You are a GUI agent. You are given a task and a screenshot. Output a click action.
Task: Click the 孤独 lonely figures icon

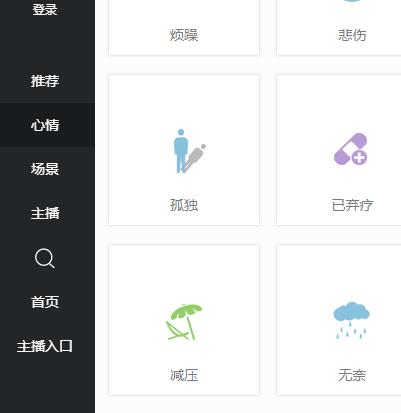coord(189,151)
